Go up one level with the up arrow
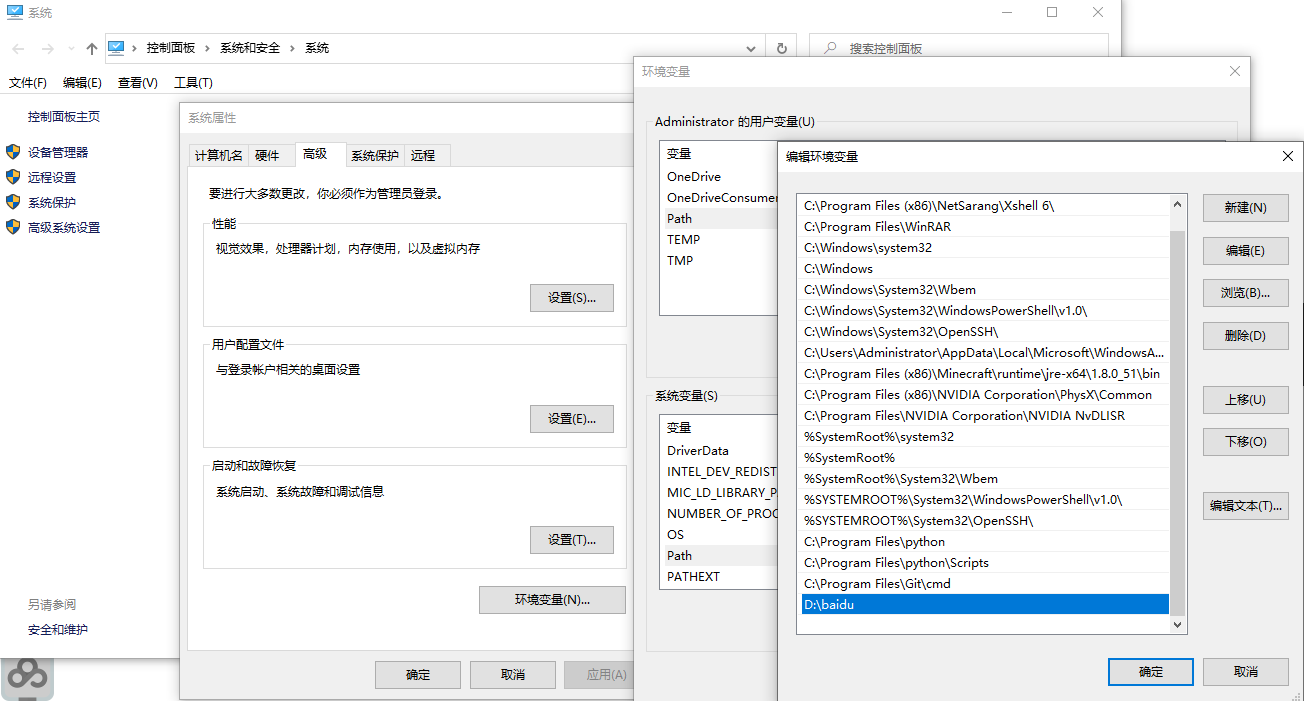The image size is (1304, 701). click(x=92, y=48)
